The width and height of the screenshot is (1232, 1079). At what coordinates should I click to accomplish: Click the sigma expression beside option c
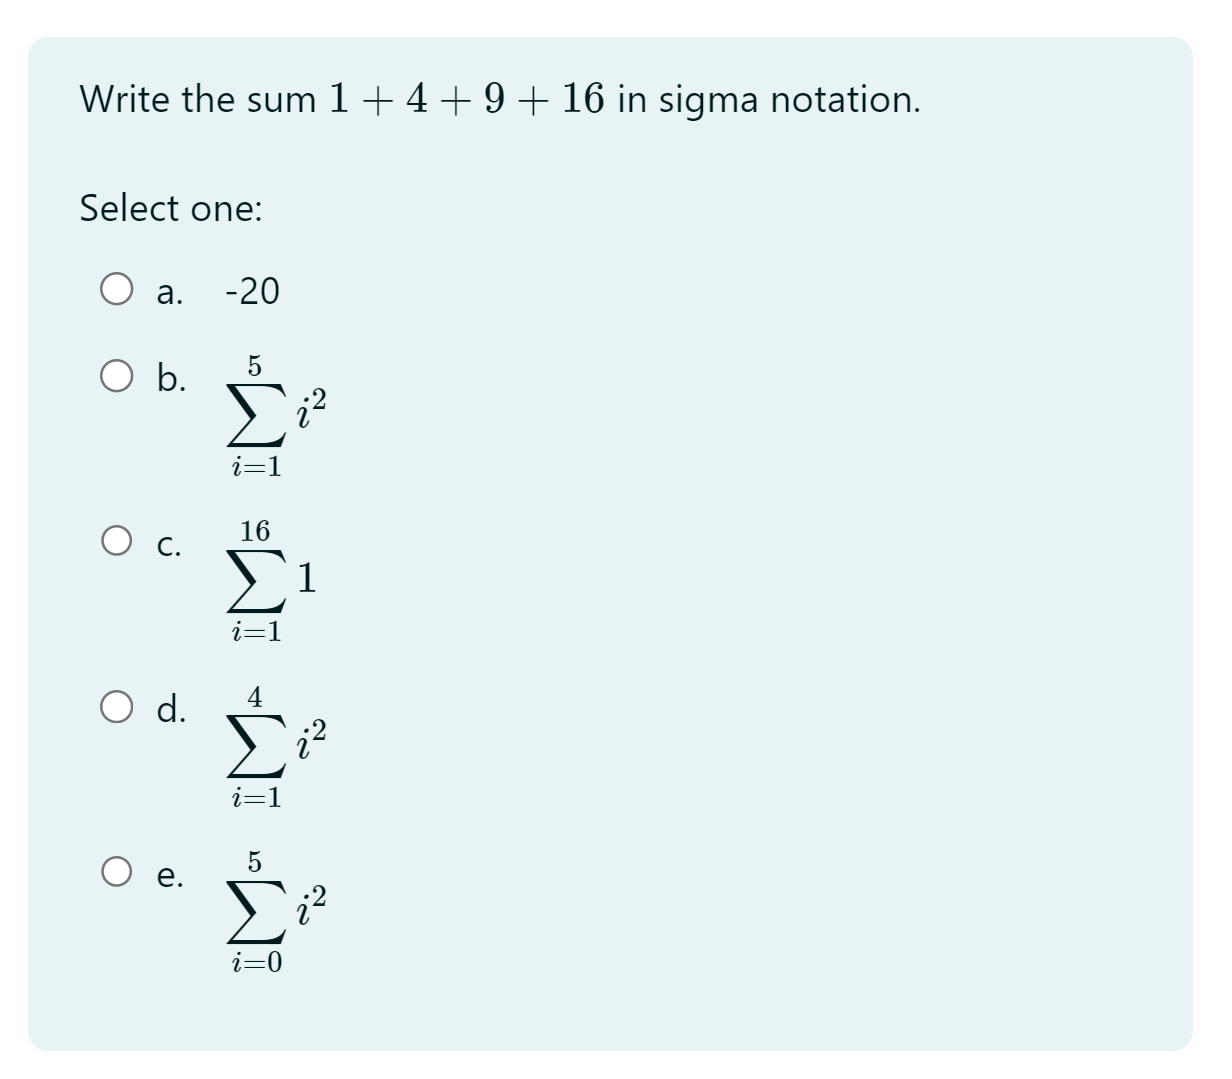270,578
